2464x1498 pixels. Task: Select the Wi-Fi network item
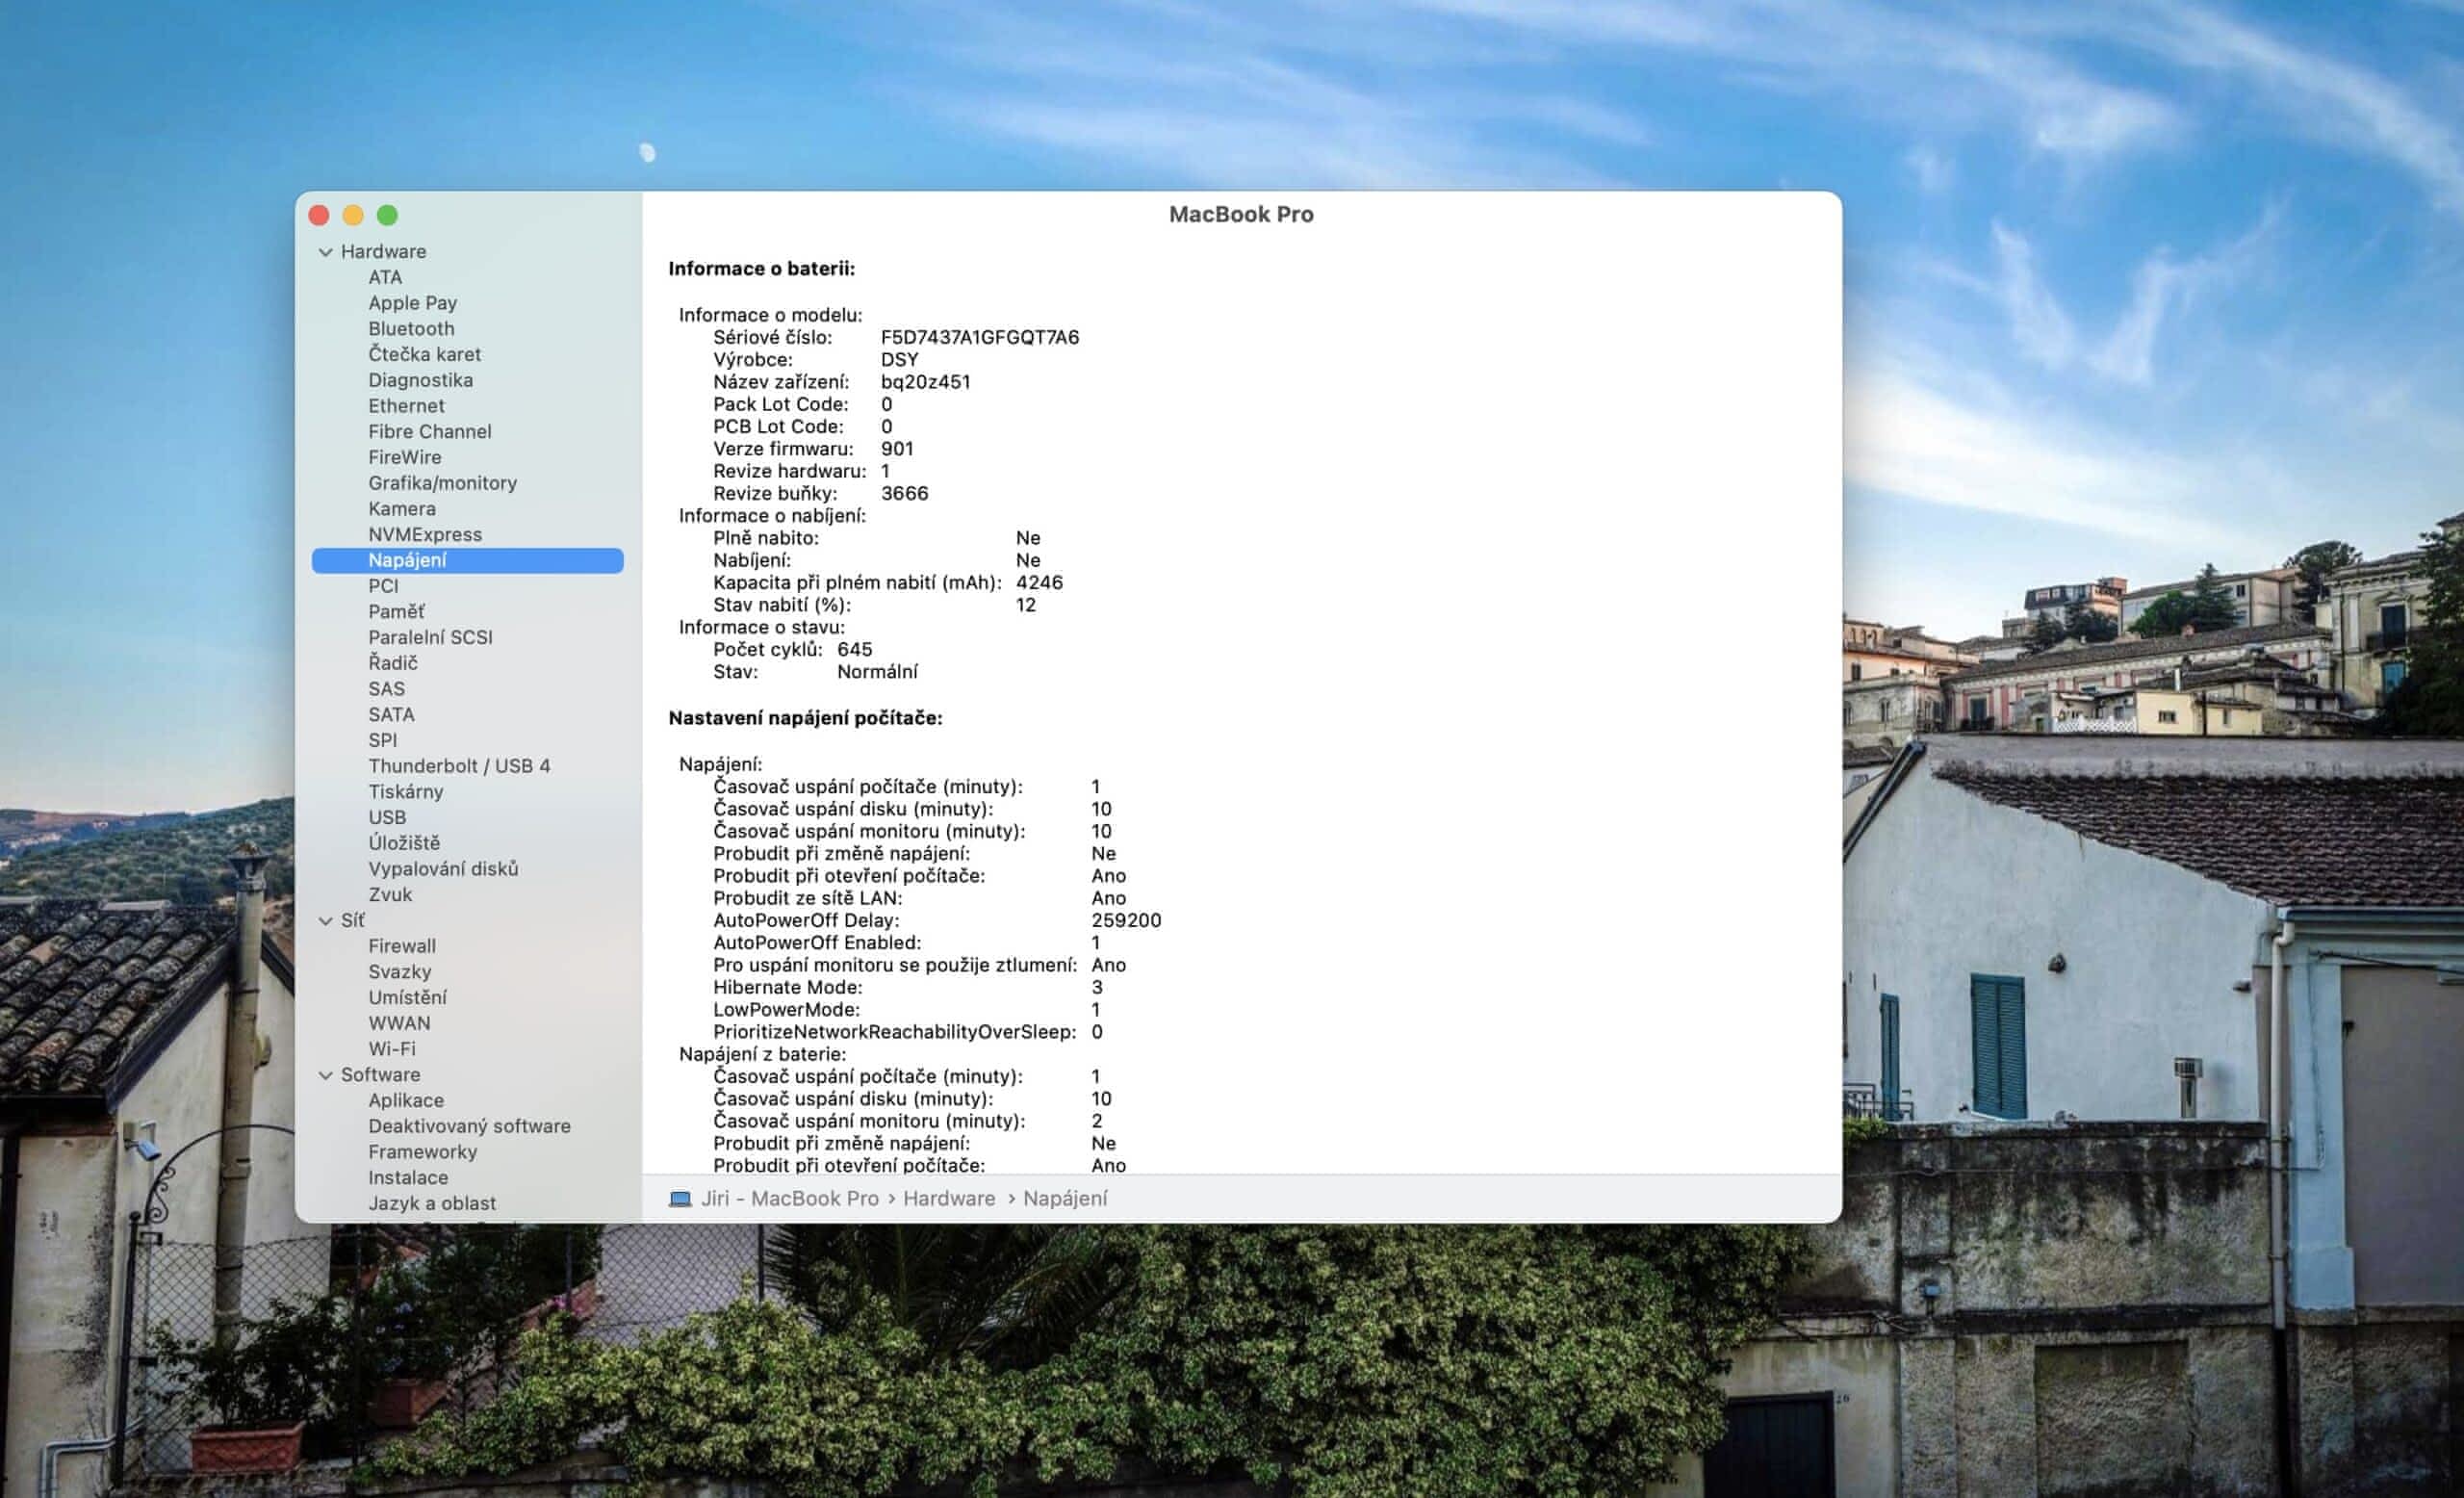coord(391,1049)
